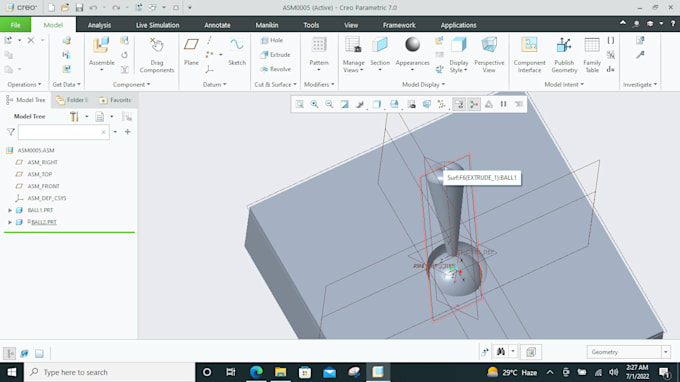Click the model tree search field
This screenshot has width=680, height=382.
[x=63, y=132]
